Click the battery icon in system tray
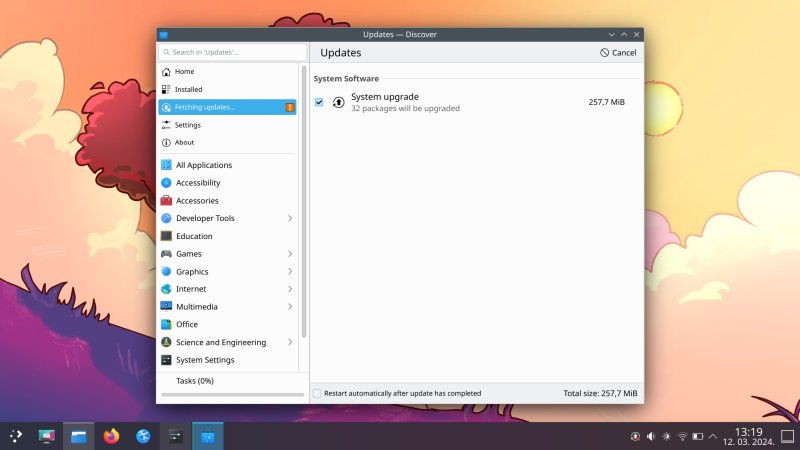Image resolution: width=800 pixels, height=450 pixels. click(697, 437)
